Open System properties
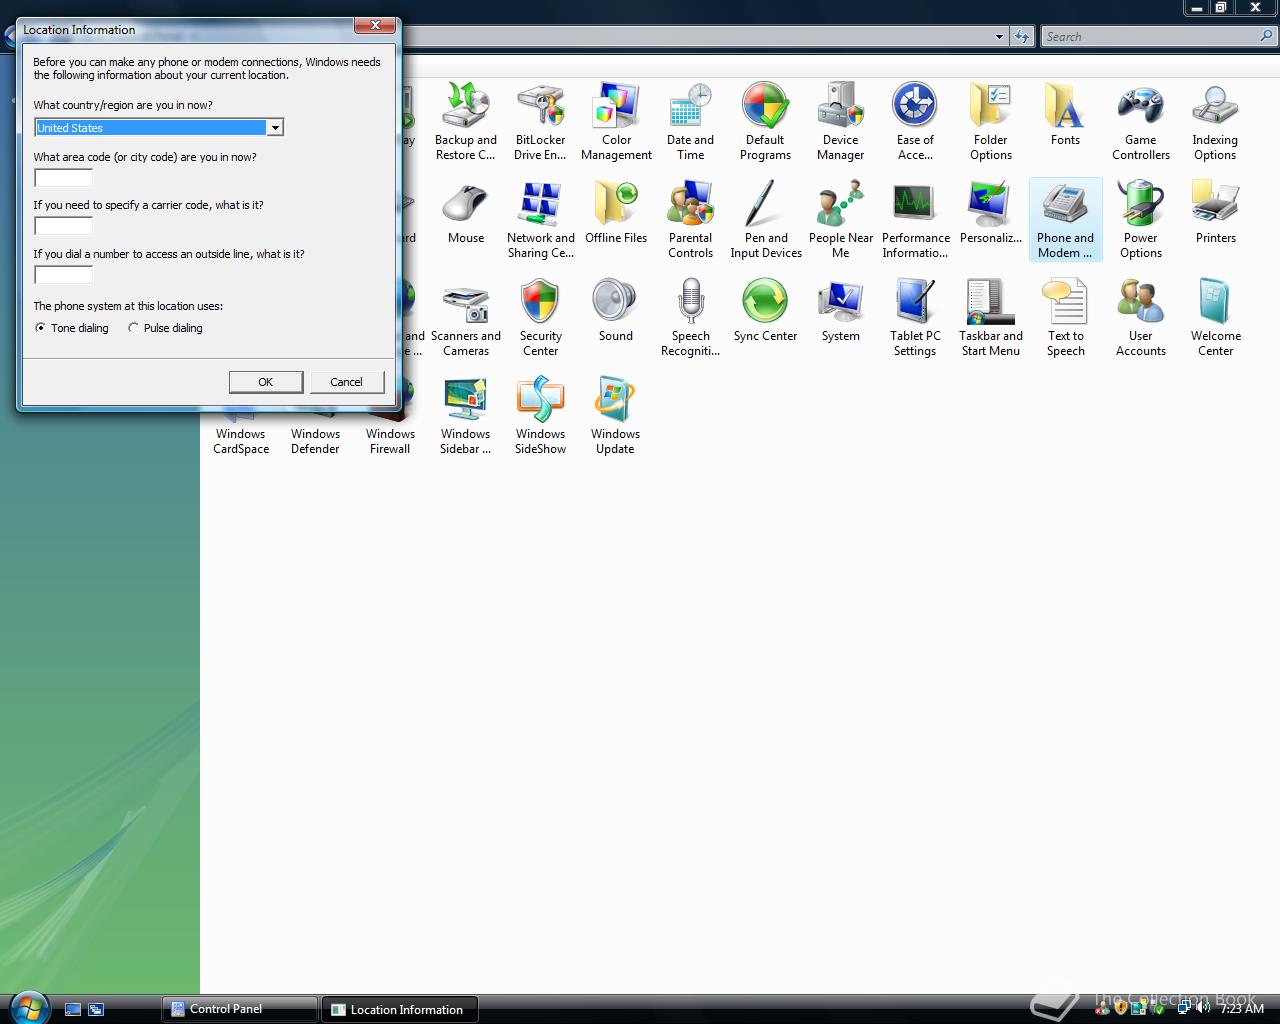The width and height of the screenshot is (1280, 1024). [840, 311]
